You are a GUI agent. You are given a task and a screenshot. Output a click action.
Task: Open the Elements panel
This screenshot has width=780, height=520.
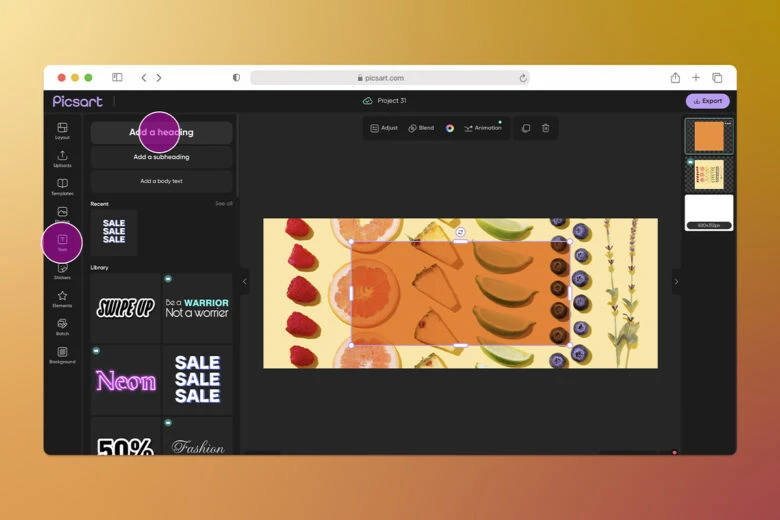point(62,298)
